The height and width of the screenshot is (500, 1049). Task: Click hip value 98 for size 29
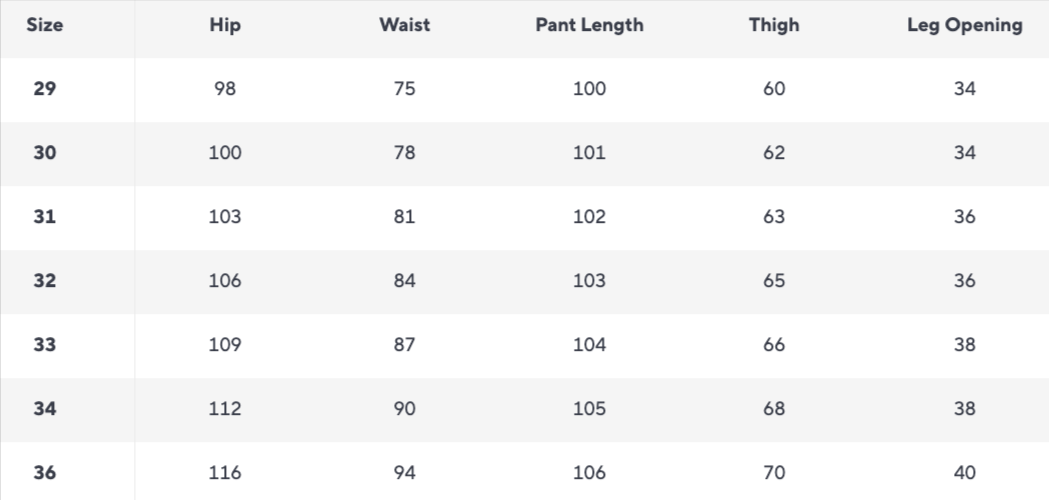(227, 89)
